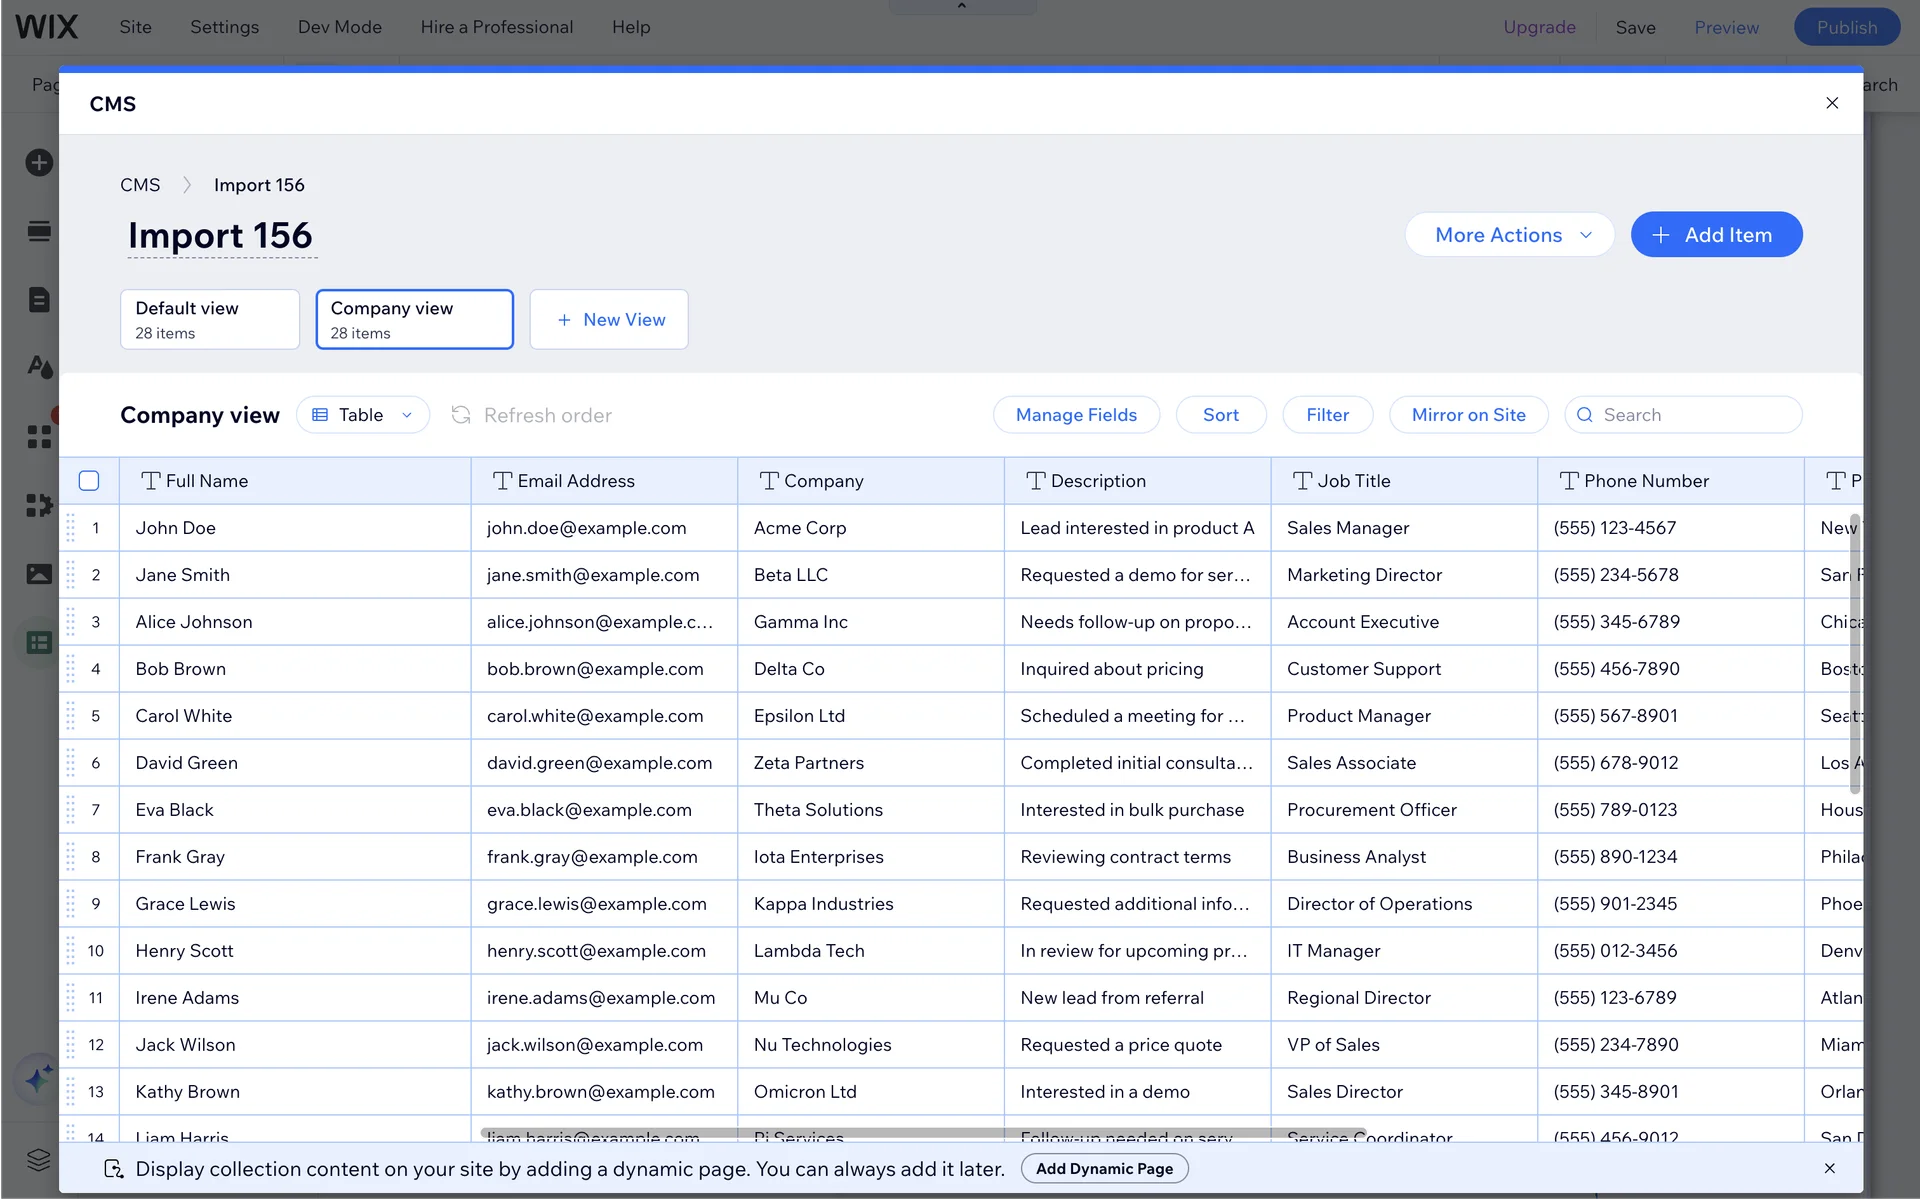Open the AI assistant sparkle icon
1920x1200 pixels.
point(39,1079)
